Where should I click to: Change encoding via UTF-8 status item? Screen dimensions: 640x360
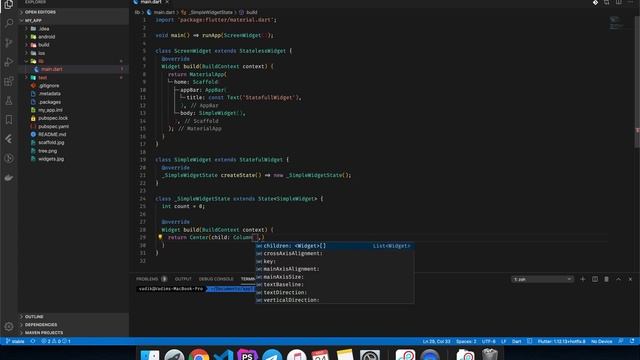tap(489, 341)
